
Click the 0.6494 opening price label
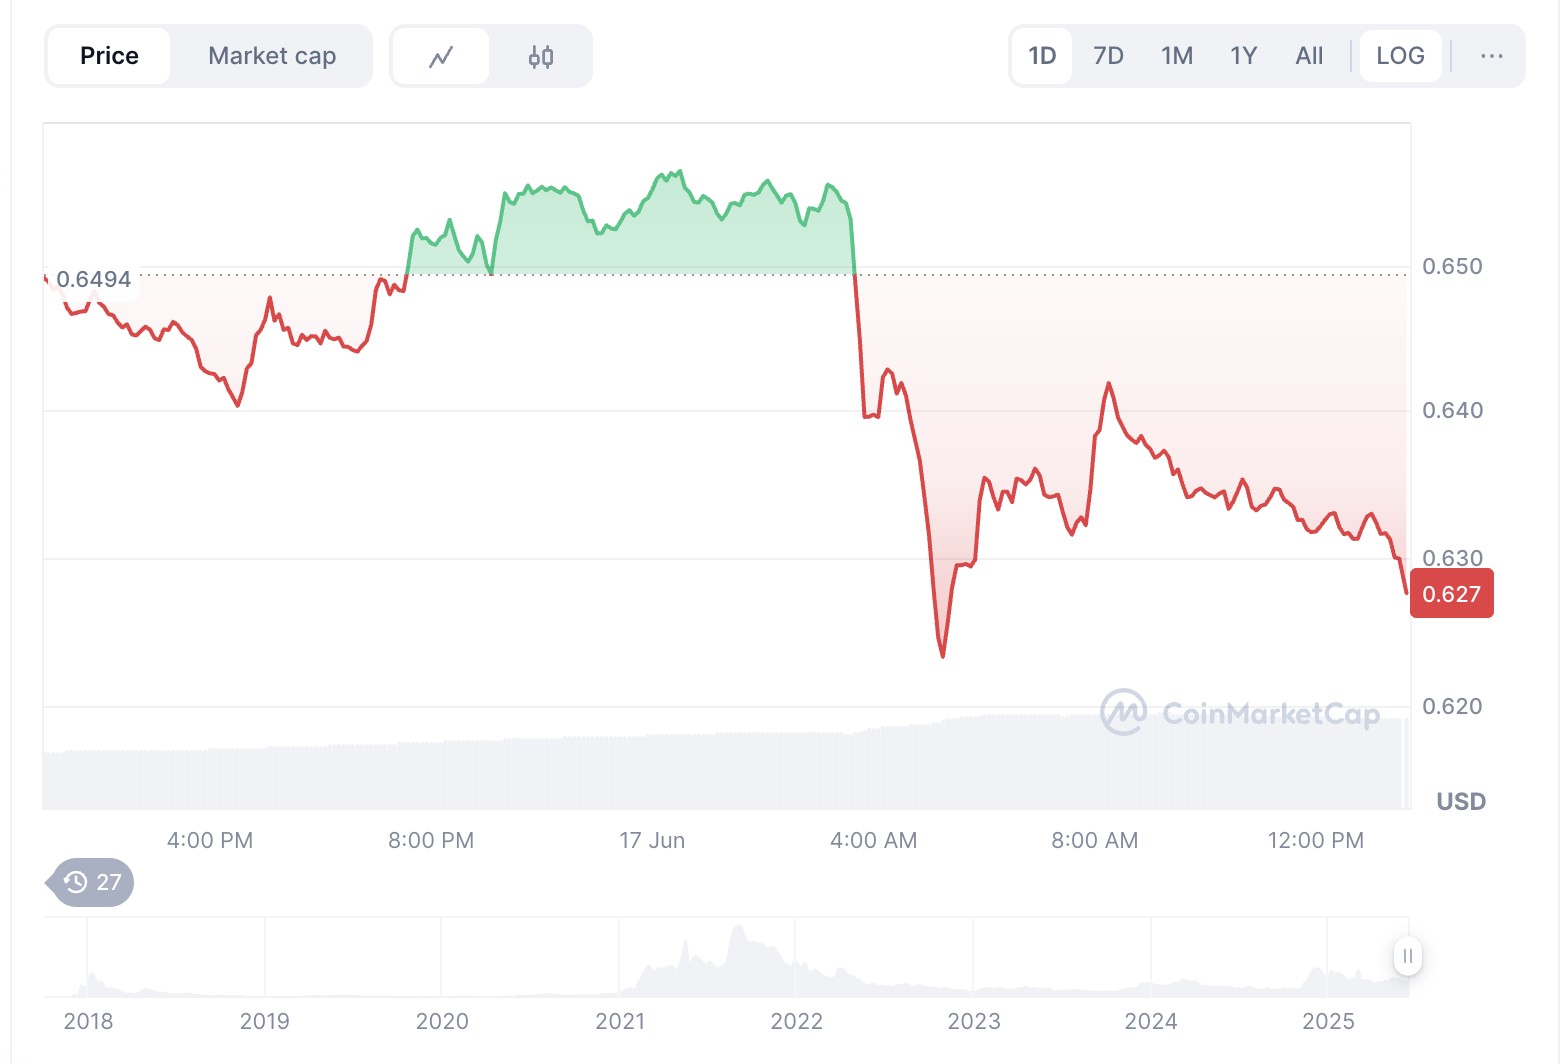93,280
